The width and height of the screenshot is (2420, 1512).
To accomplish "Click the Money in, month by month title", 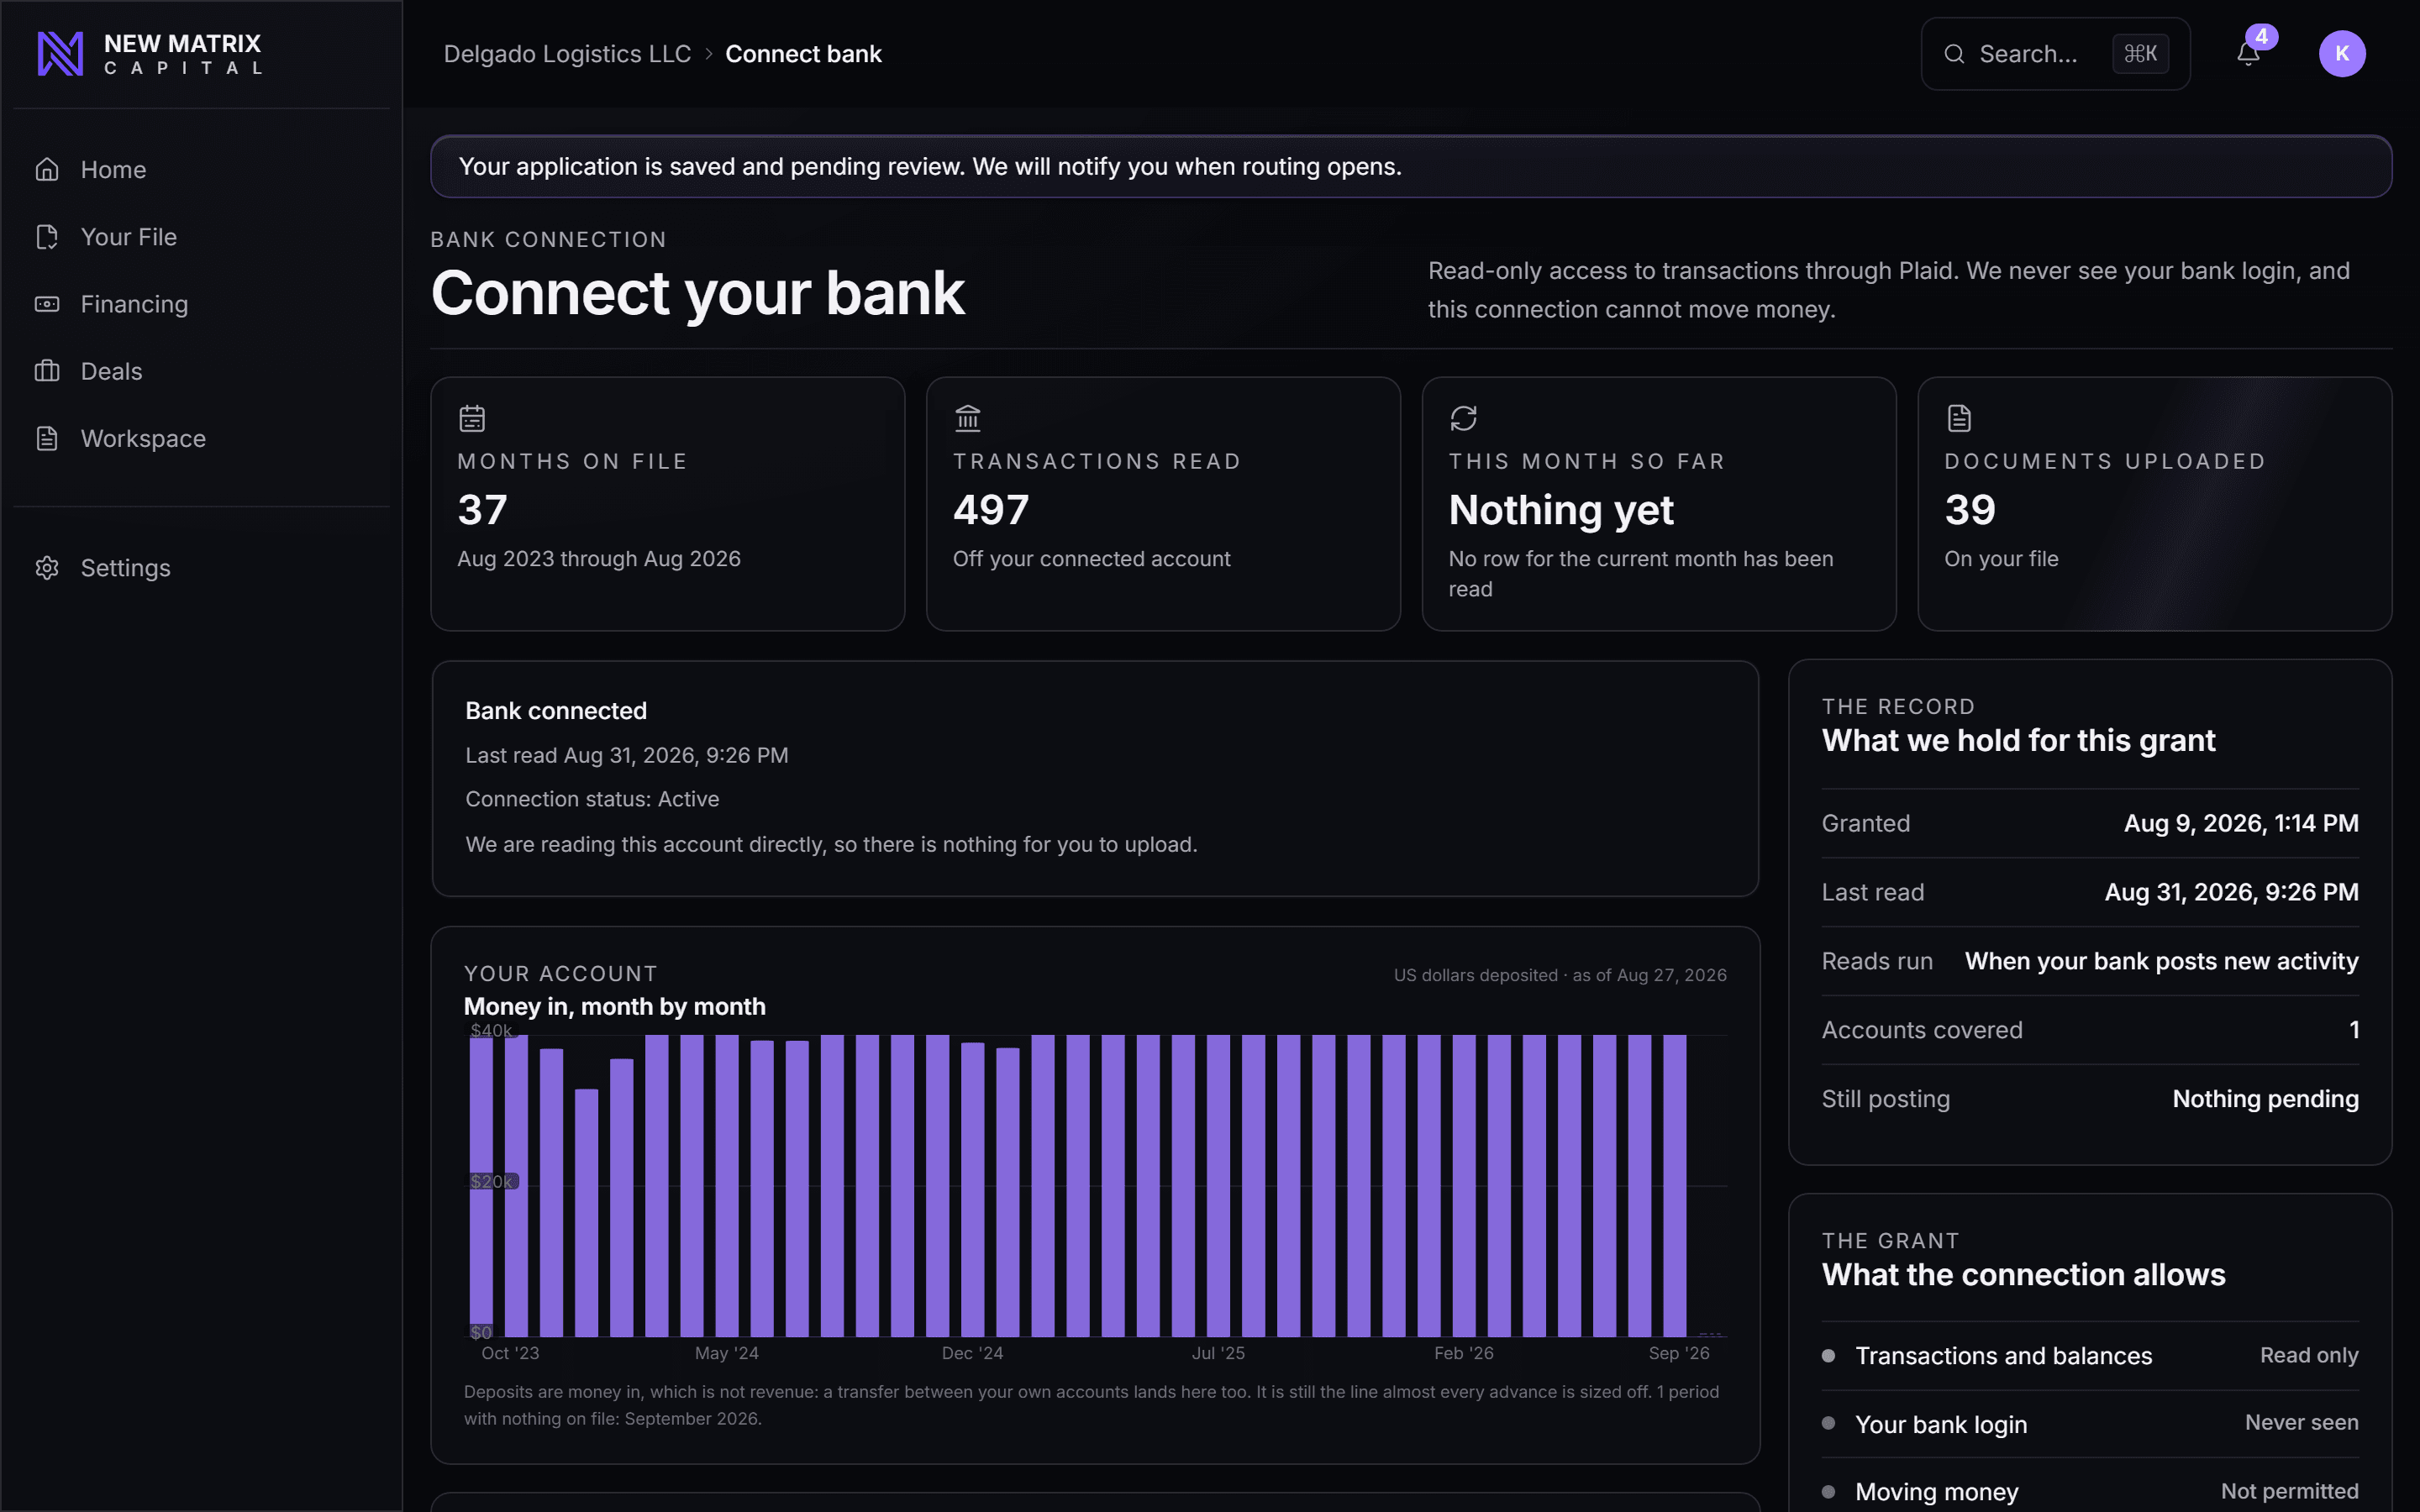I will point(615,1007).
